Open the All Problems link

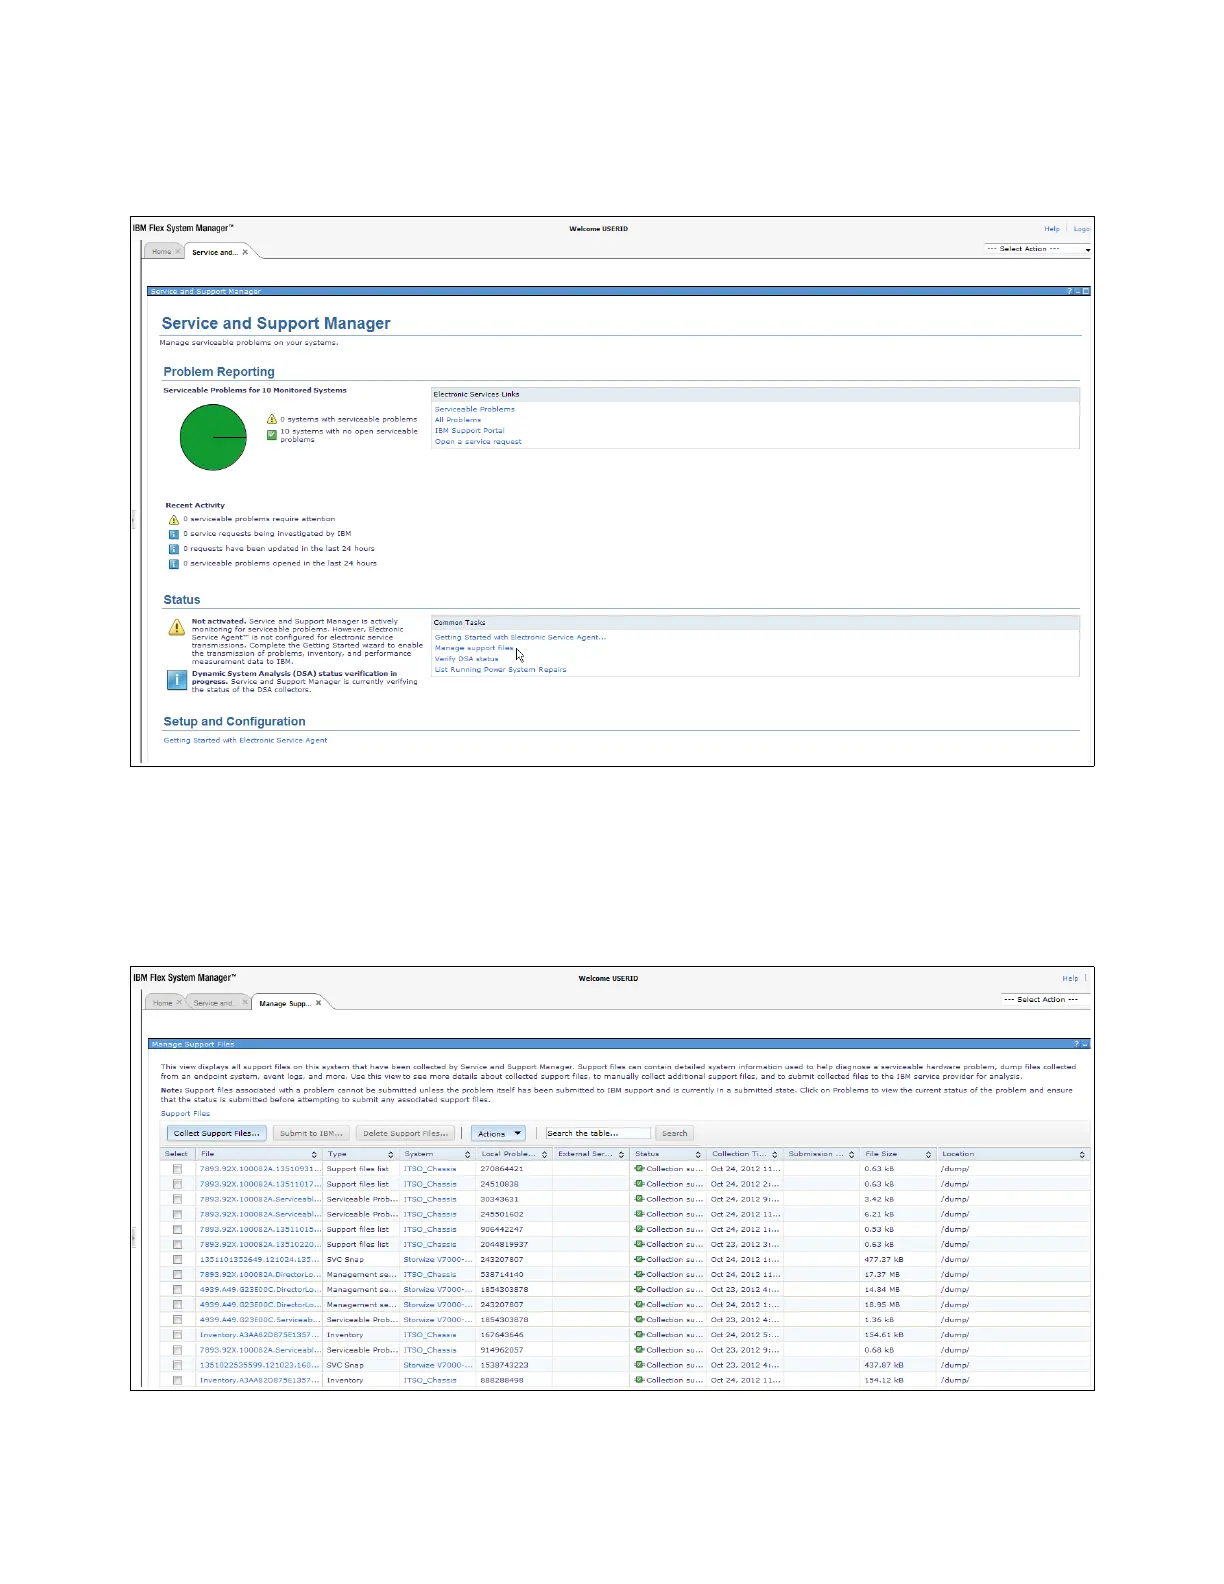(x=458, y=420)
